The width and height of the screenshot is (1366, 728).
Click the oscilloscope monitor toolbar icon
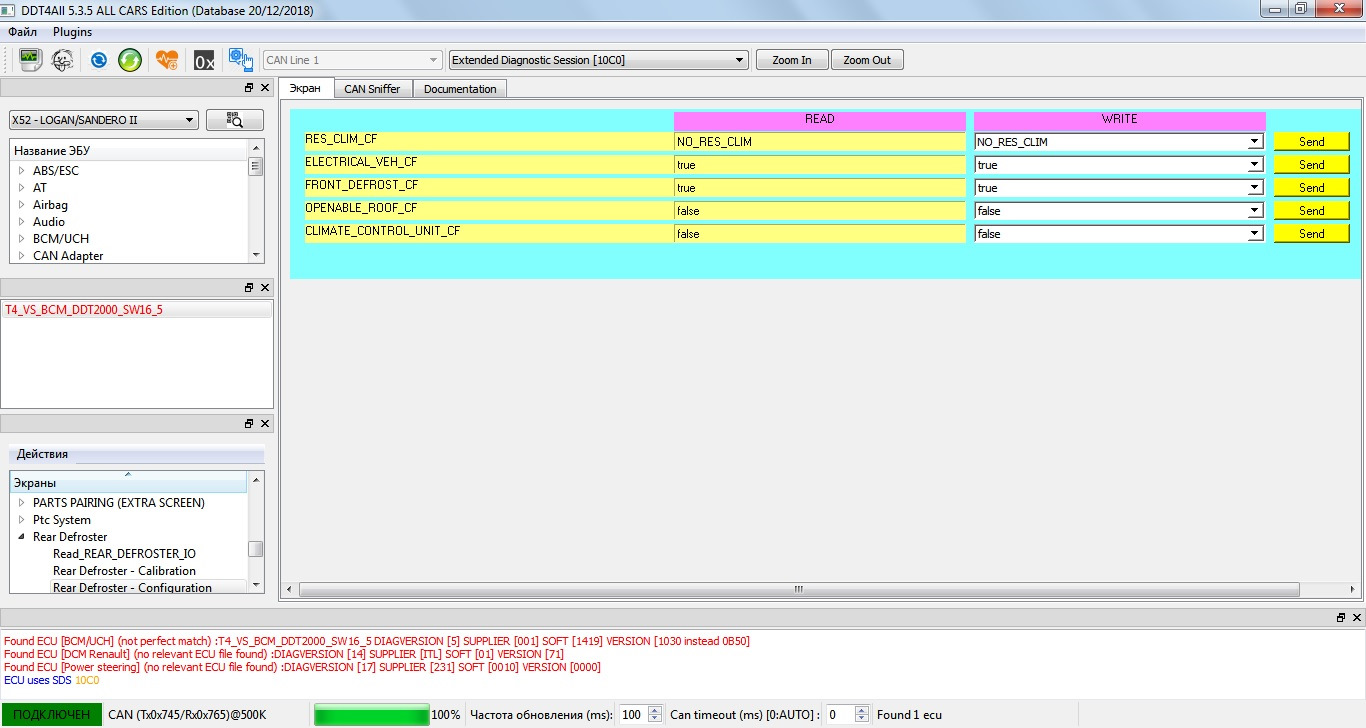[30, 60]
